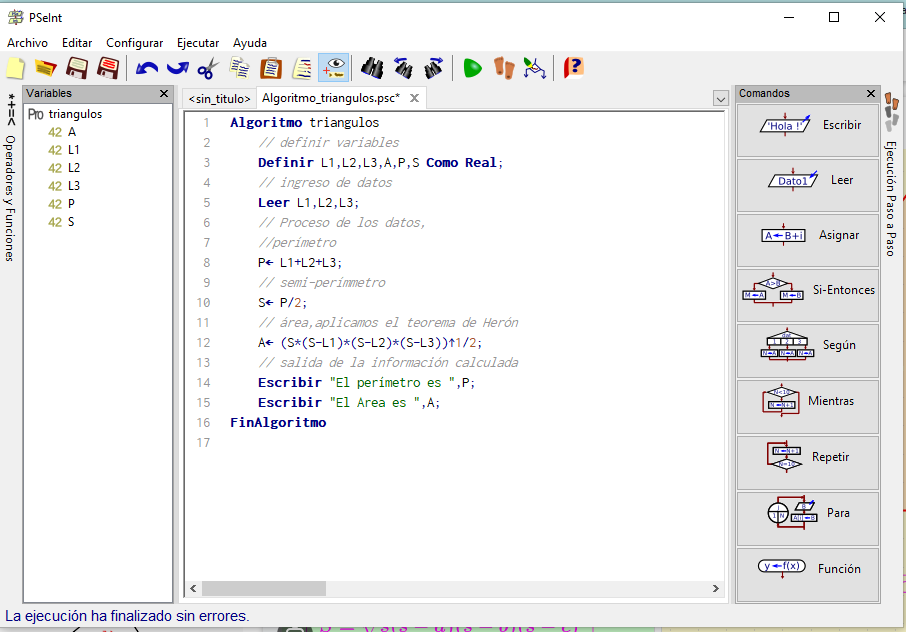Insert an Asignar command
Screen dimensions: 906x632
pos(808,240)
